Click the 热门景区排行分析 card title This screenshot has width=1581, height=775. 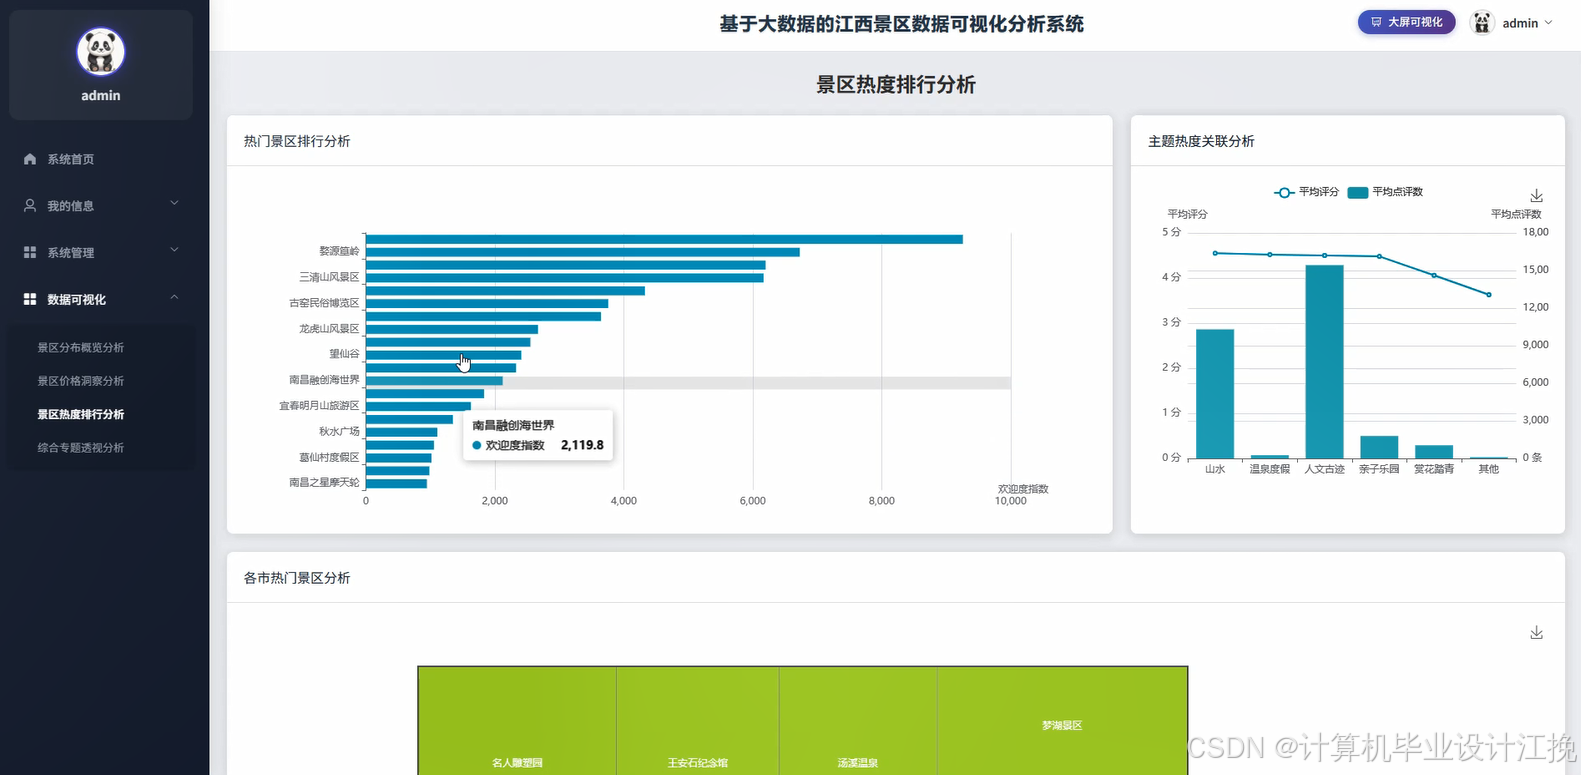tap(297, 141)
